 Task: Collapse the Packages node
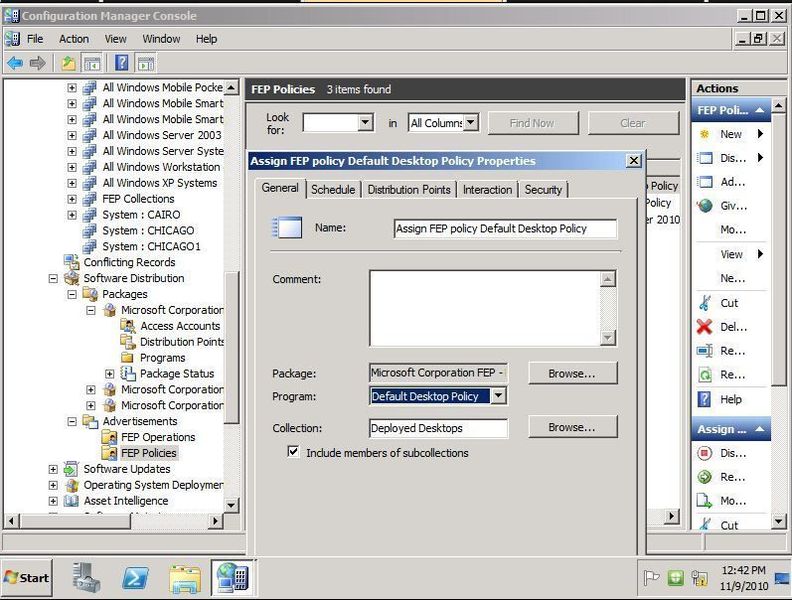(x=72, y=294)
